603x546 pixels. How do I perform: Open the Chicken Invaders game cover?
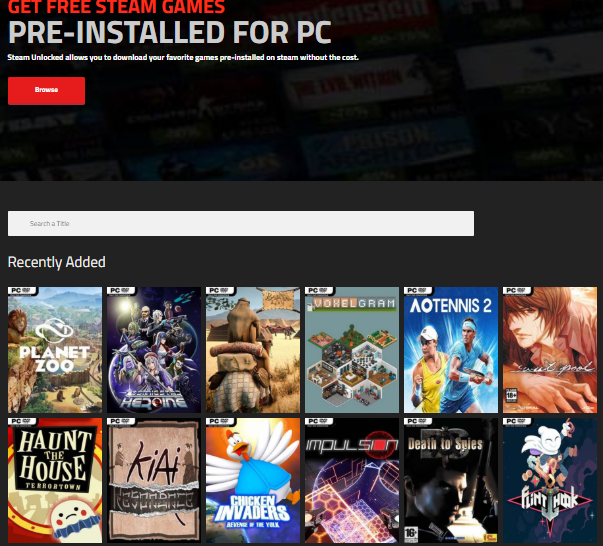(x=253, y=481)
